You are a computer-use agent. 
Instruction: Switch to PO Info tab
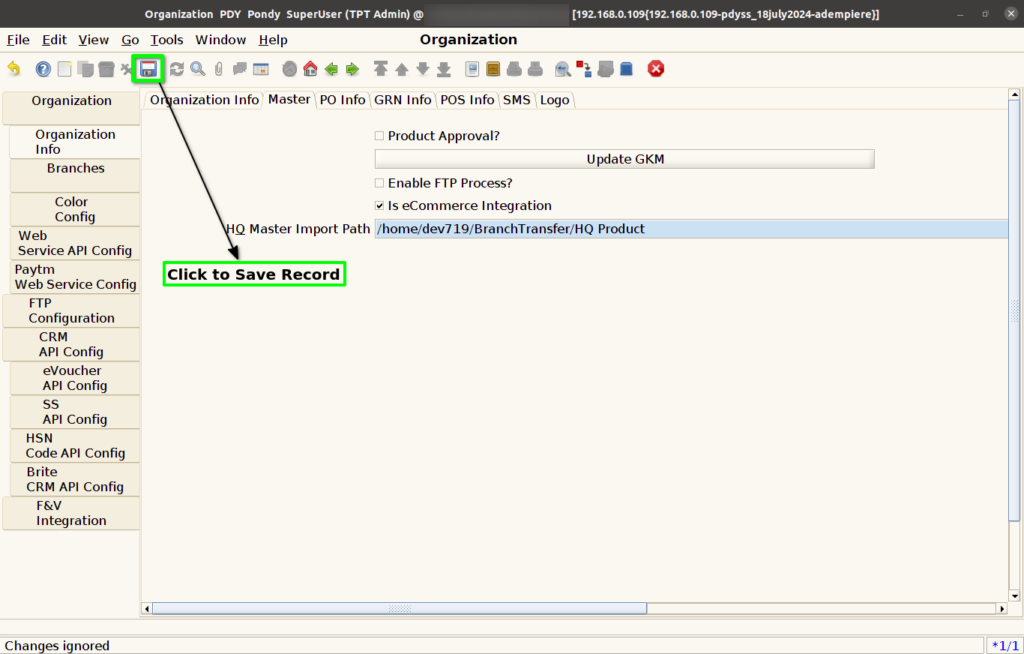342,100
